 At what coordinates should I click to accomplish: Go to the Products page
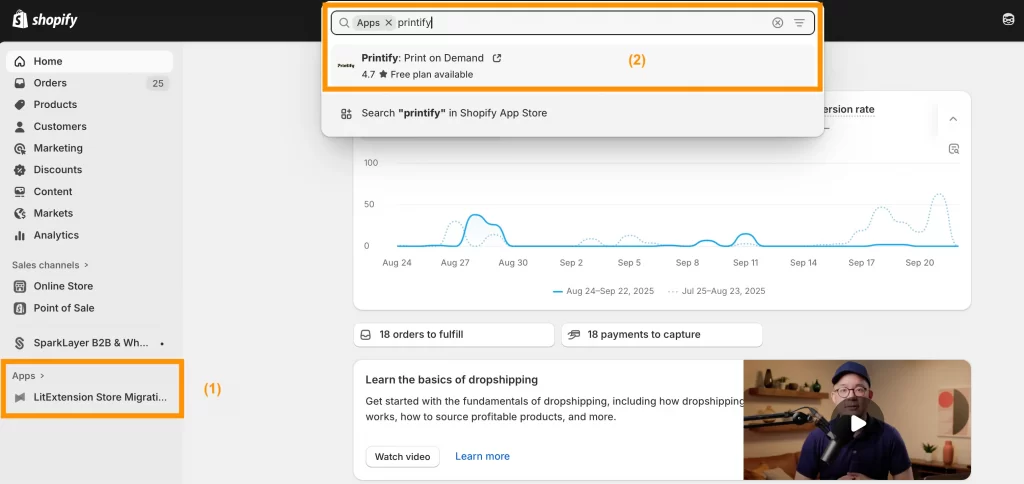pos(89,105)
